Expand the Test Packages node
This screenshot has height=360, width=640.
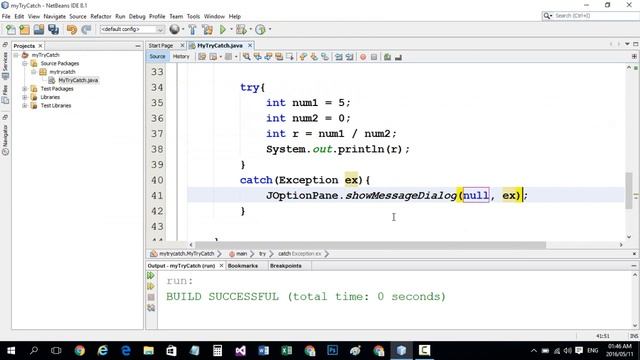click(24, 89)
